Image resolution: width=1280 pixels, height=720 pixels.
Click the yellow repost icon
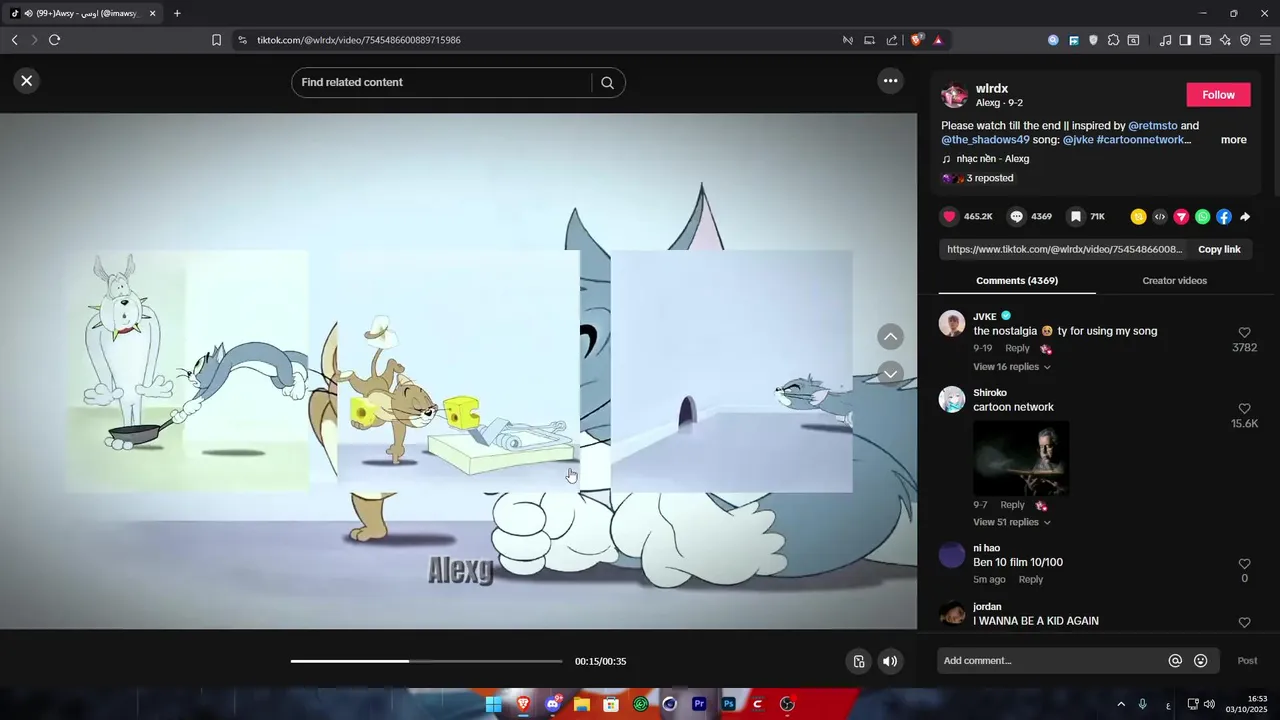pyautogui.click(x=1138, y=217)
